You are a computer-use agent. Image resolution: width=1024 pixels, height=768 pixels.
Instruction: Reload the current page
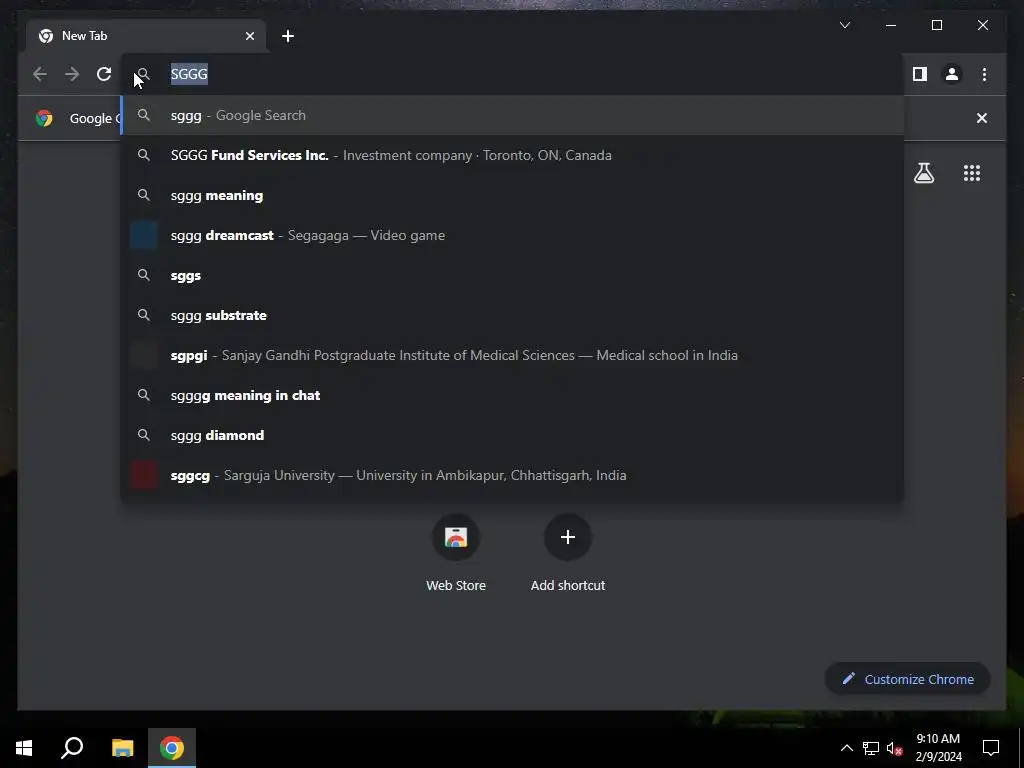(104, 74)
